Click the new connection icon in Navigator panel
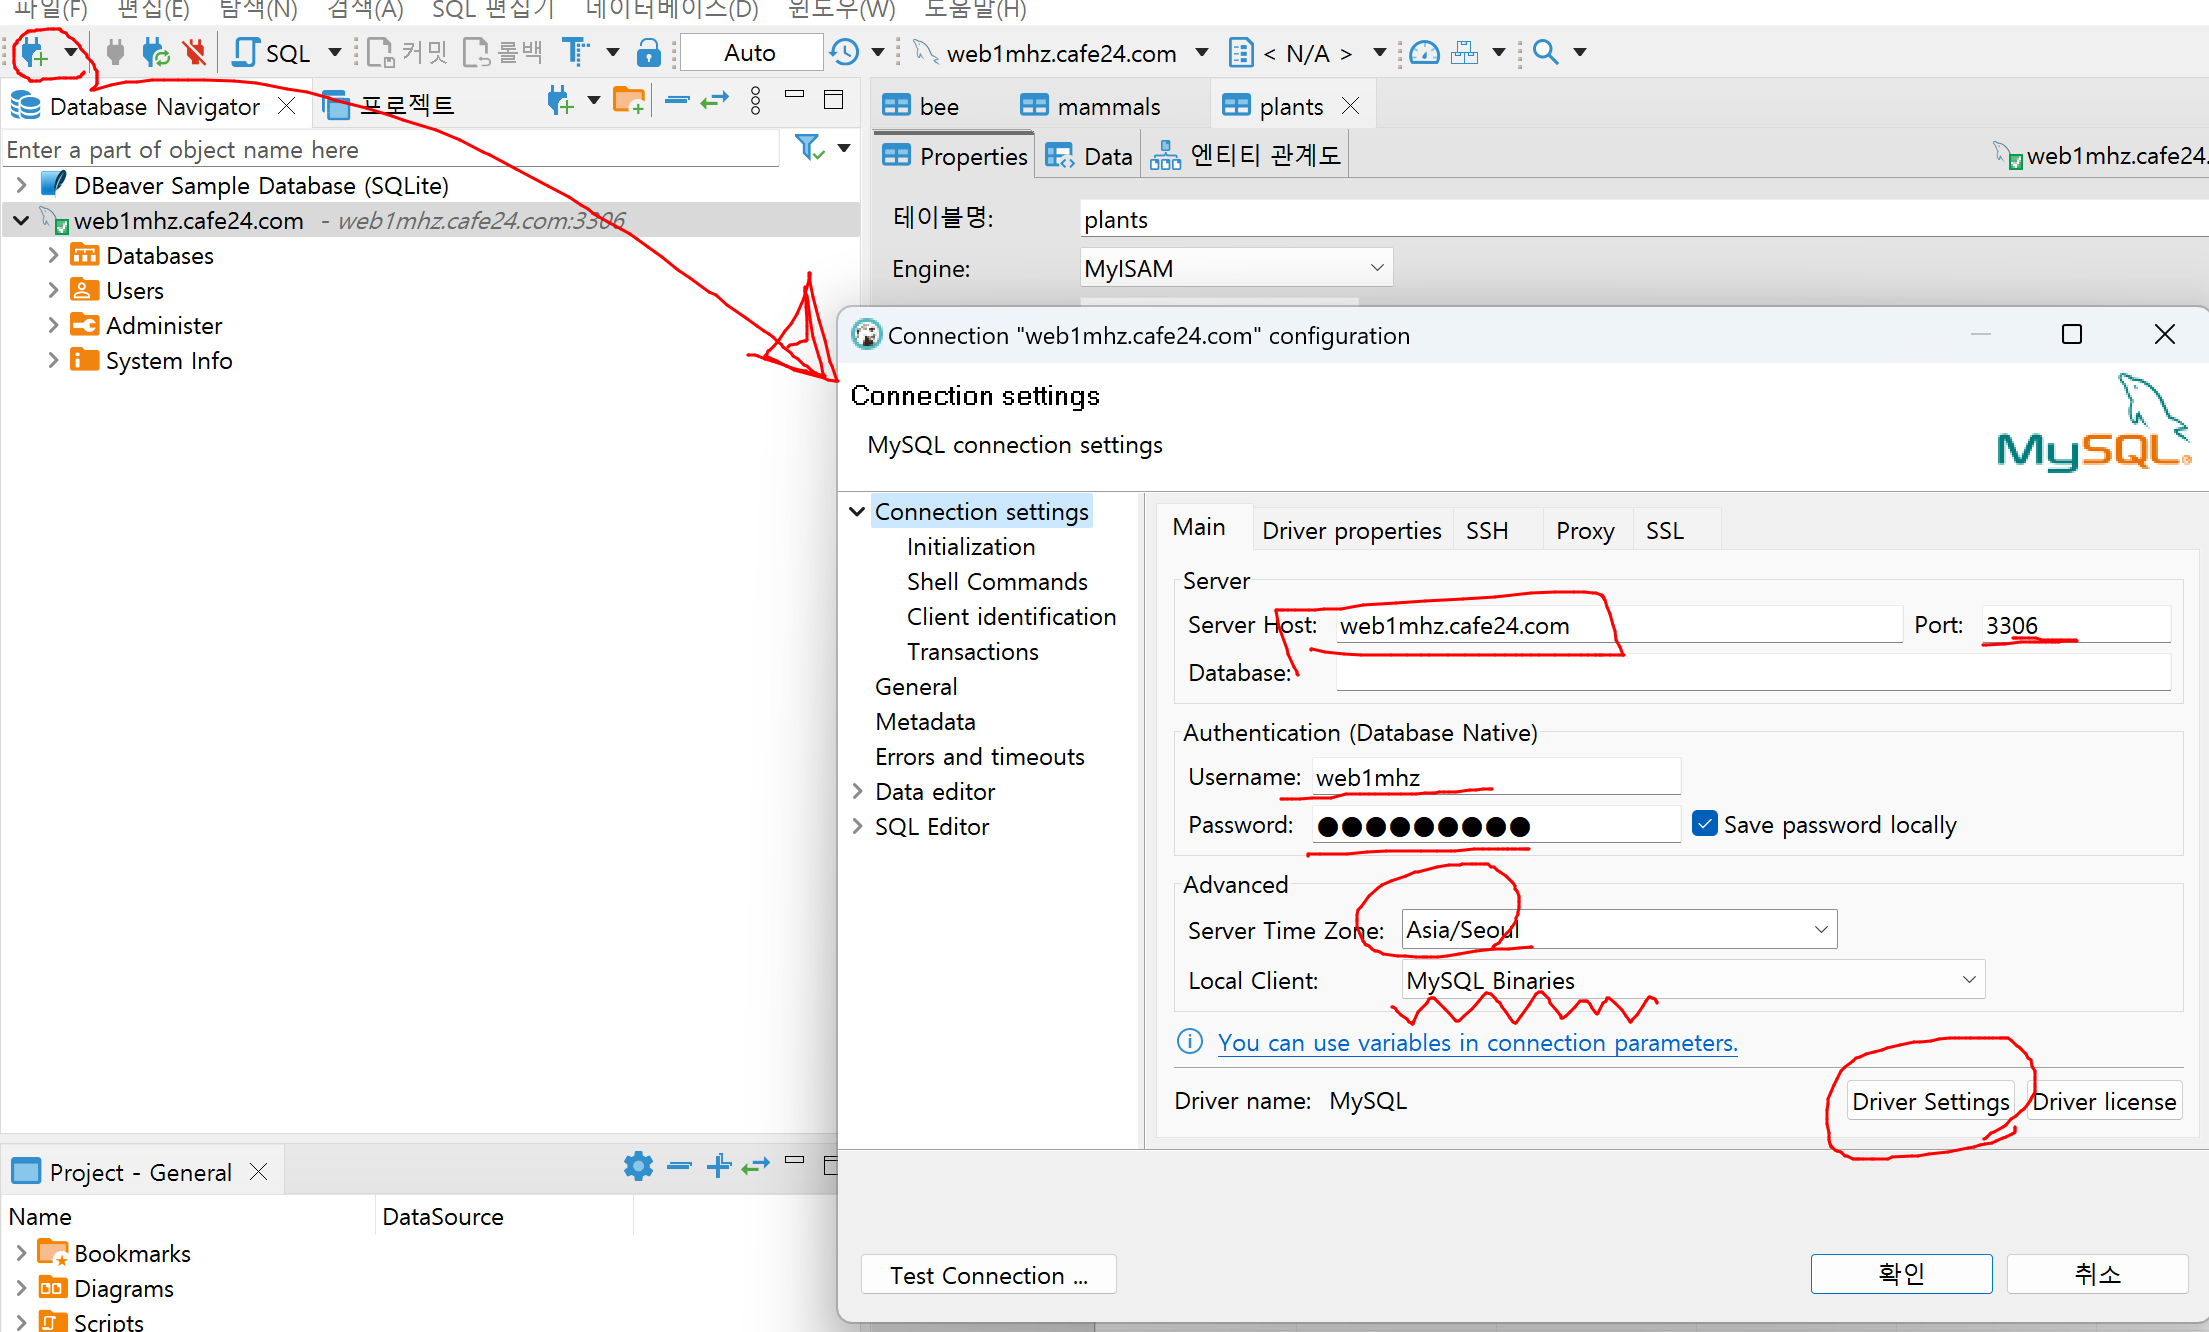This screenshot has height=1332, width=2209. [560, 101]
